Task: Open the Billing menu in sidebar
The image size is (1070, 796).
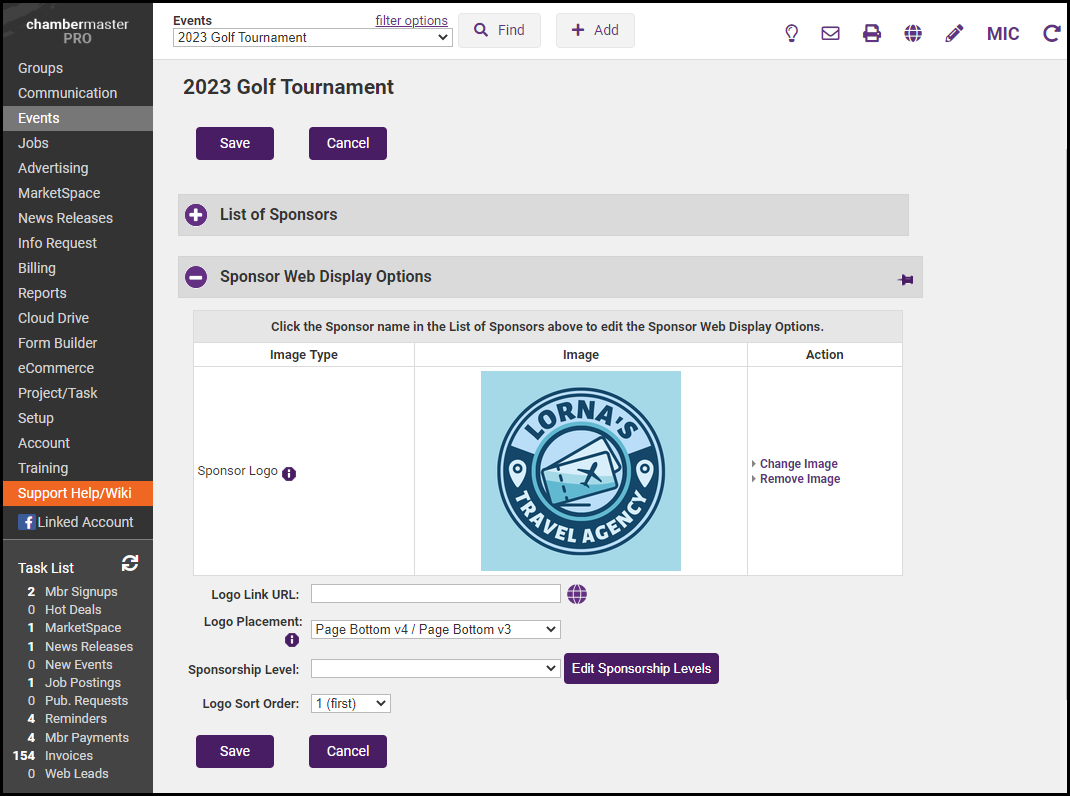Action: click(37, 268)
